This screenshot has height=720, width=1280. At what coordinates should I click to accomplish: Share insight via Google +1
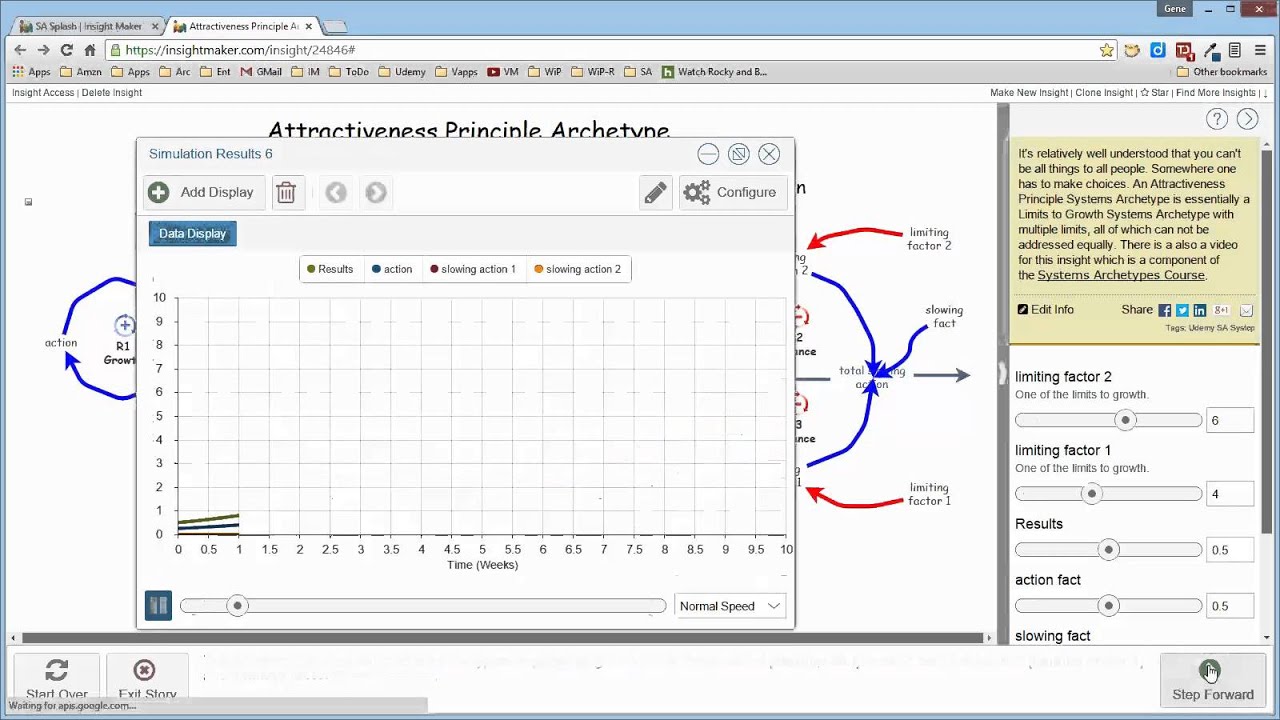click(x=1221, y=310)
